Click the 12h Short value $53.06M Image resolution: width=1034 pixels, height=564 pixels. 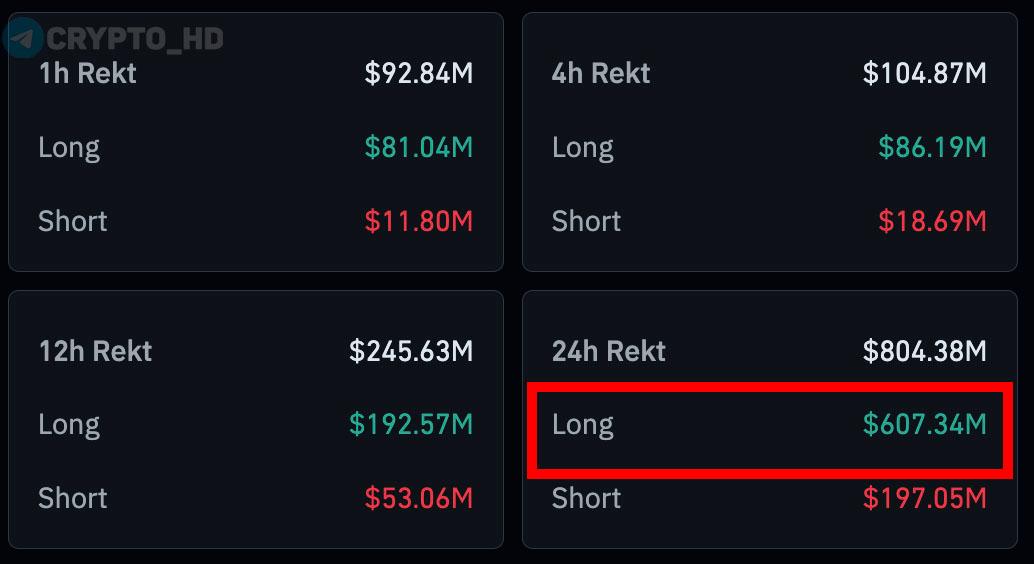point(418,498)
